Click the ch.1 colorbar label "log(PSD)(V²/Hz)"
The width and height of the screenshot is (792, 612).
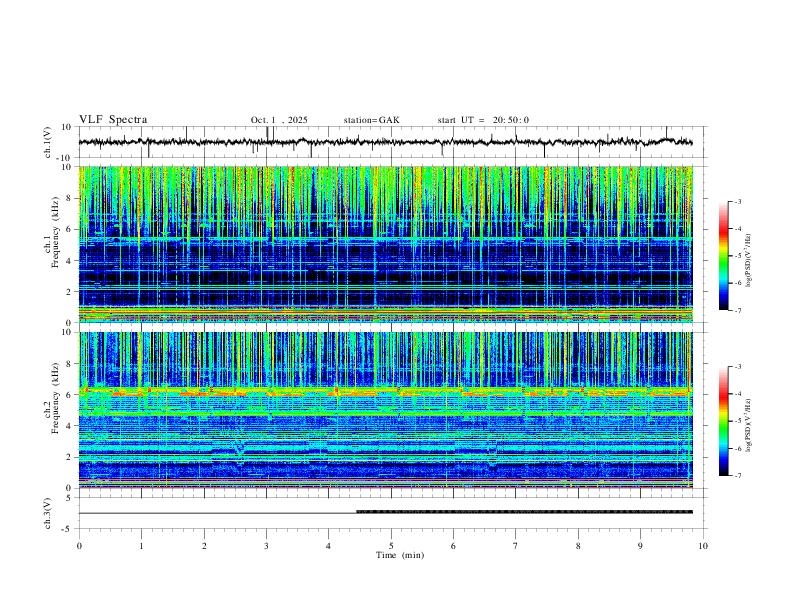(x=748, y=260)
